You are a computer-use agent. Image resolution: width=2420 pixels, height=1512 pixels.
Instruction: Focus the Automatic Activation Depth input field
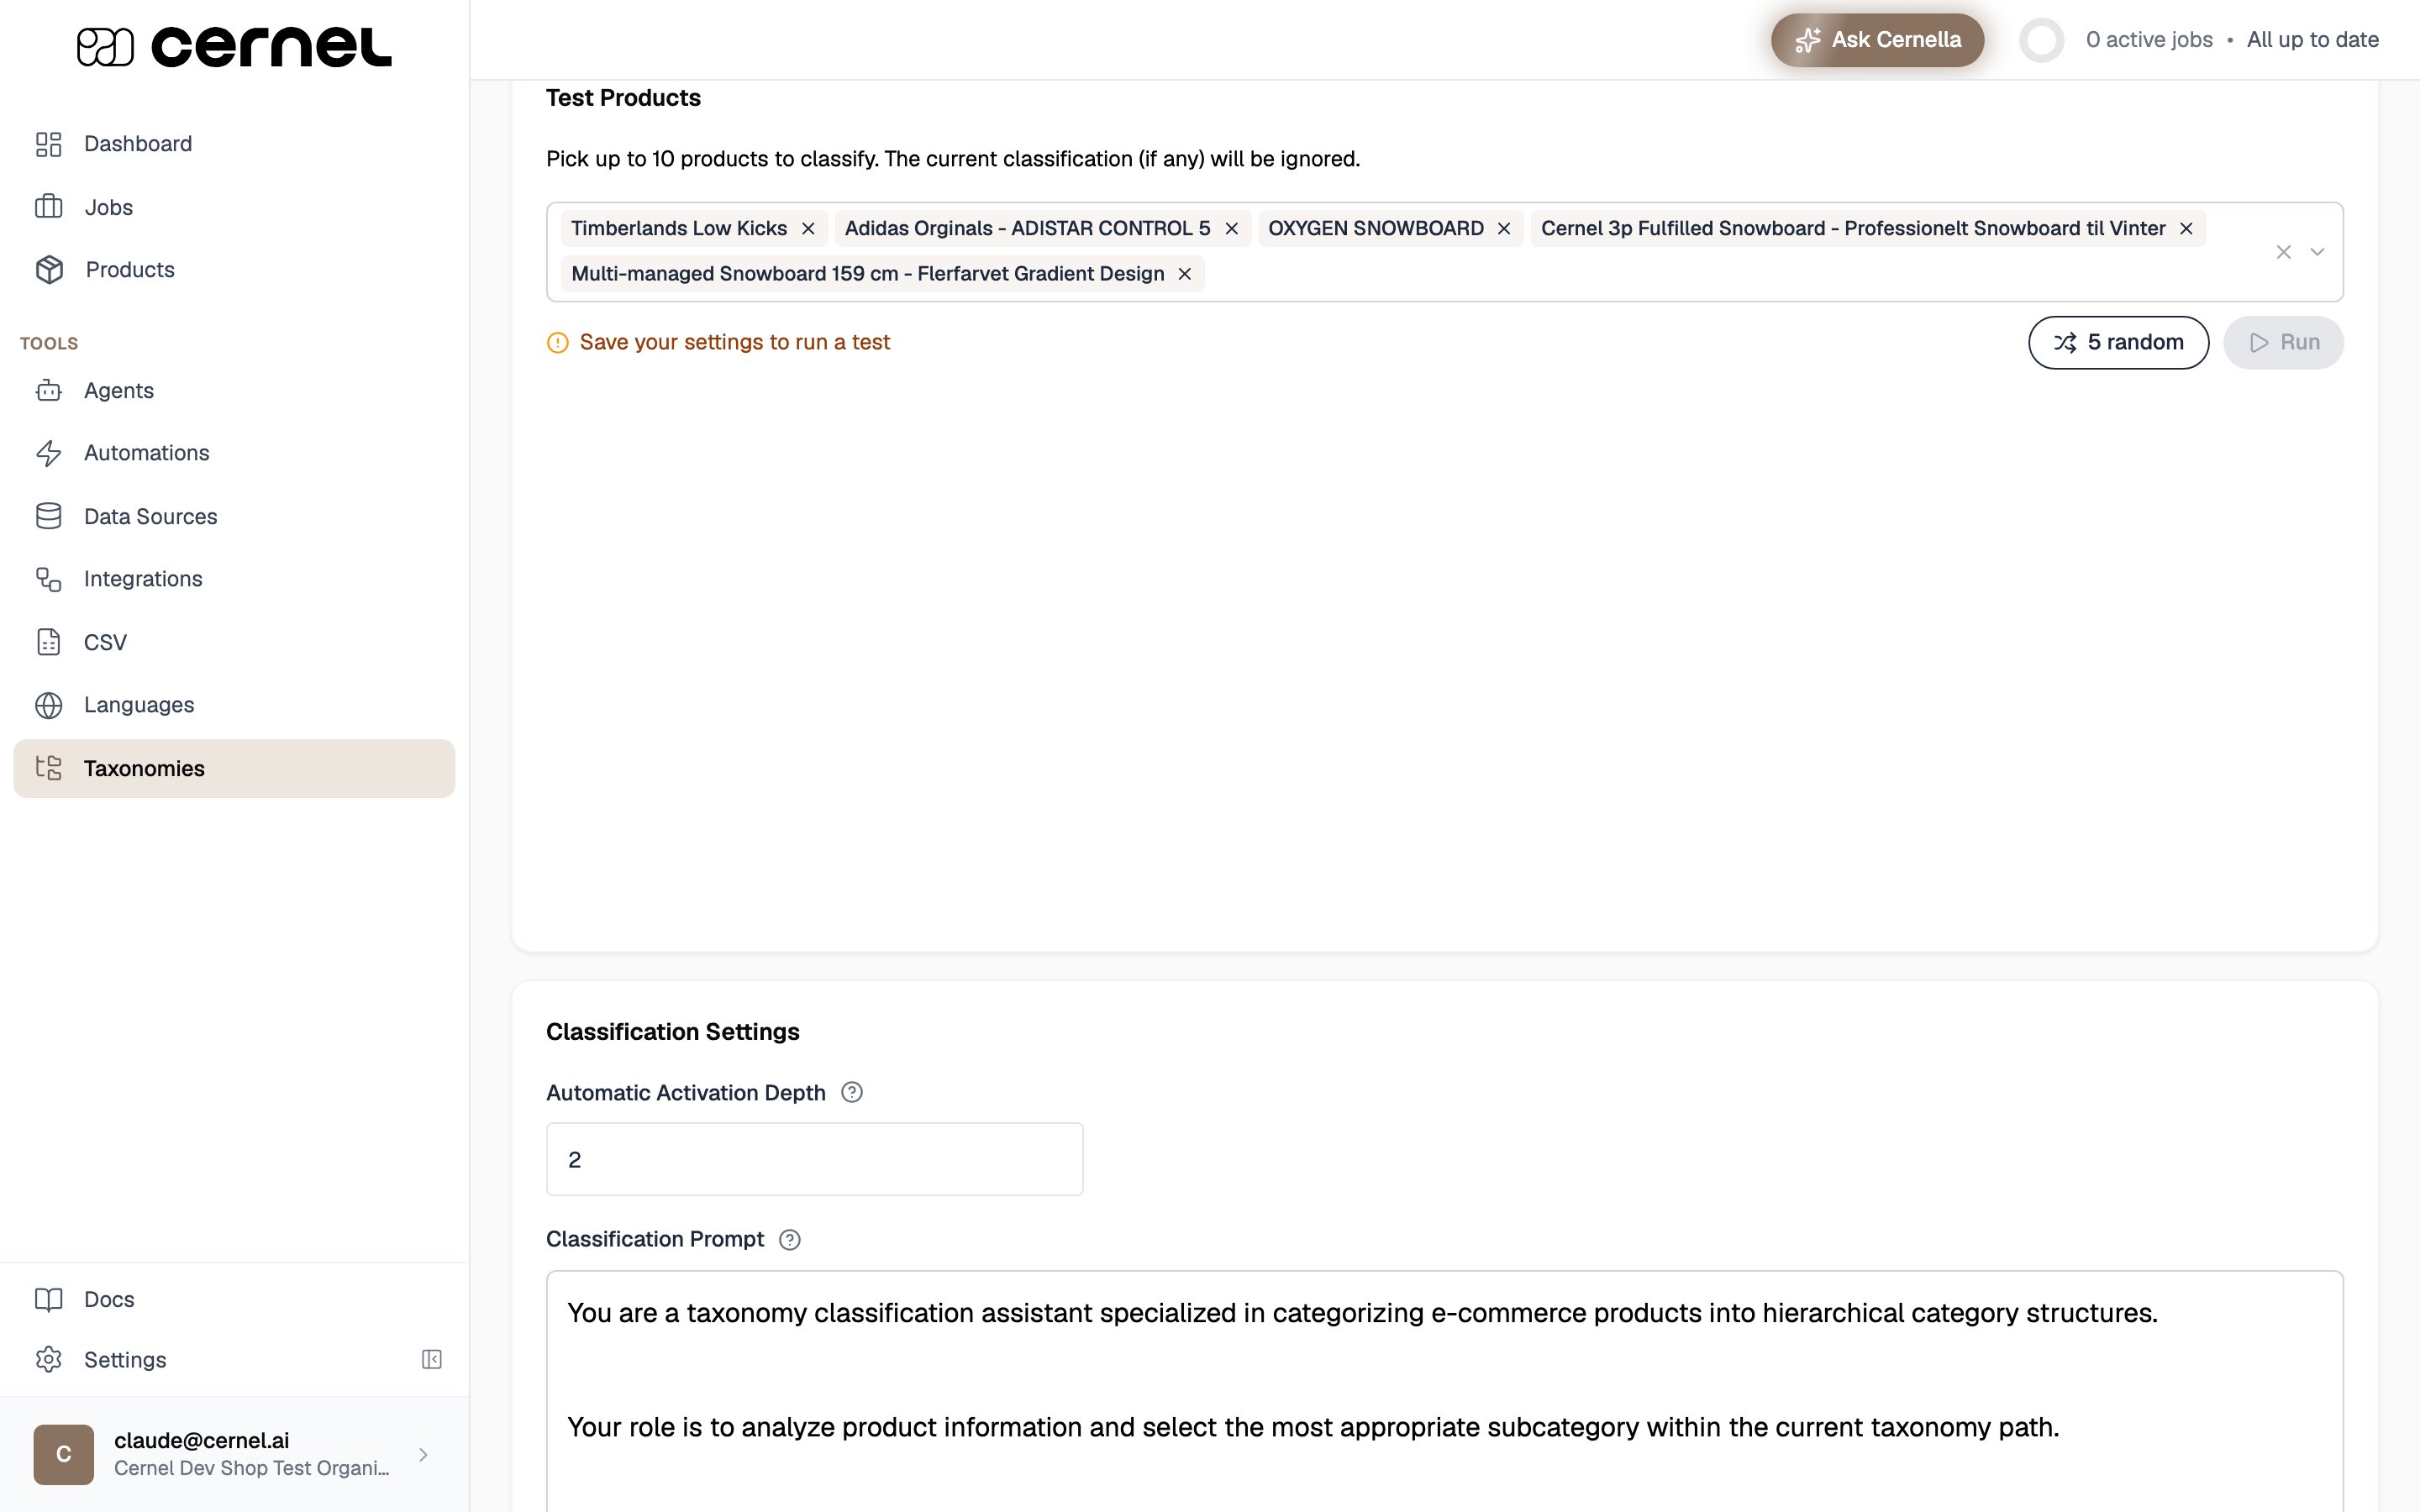tap(814, 1159)
